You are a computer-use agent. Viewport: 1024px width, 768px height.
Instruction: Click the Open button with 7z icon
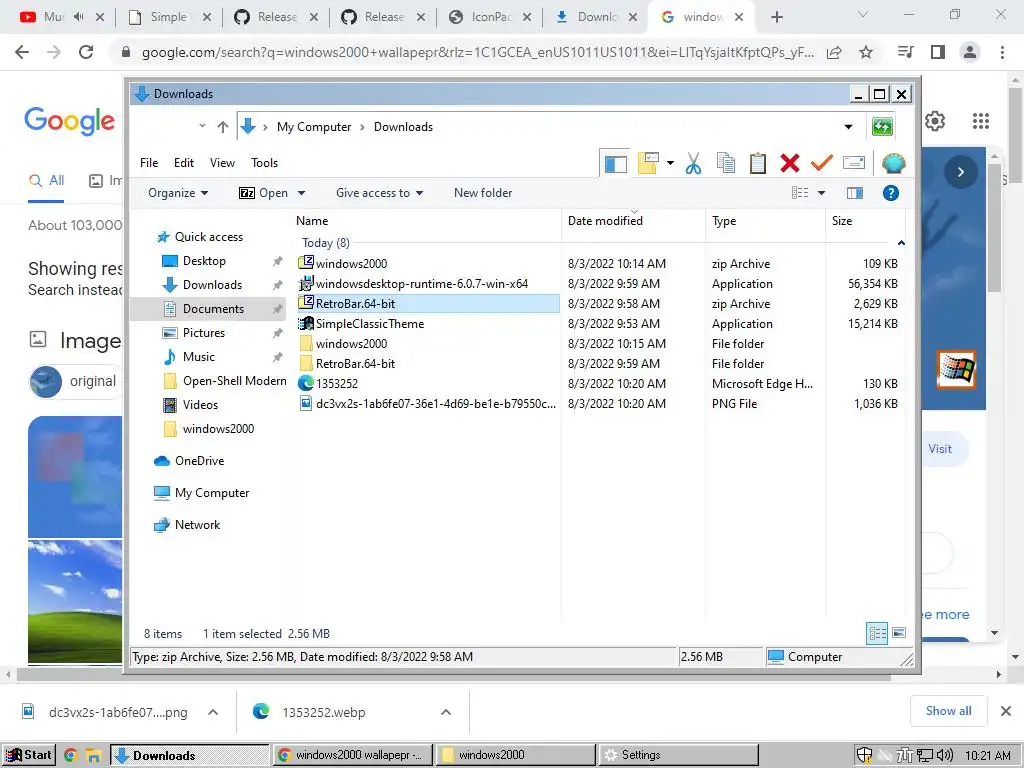tap(263, 193)
